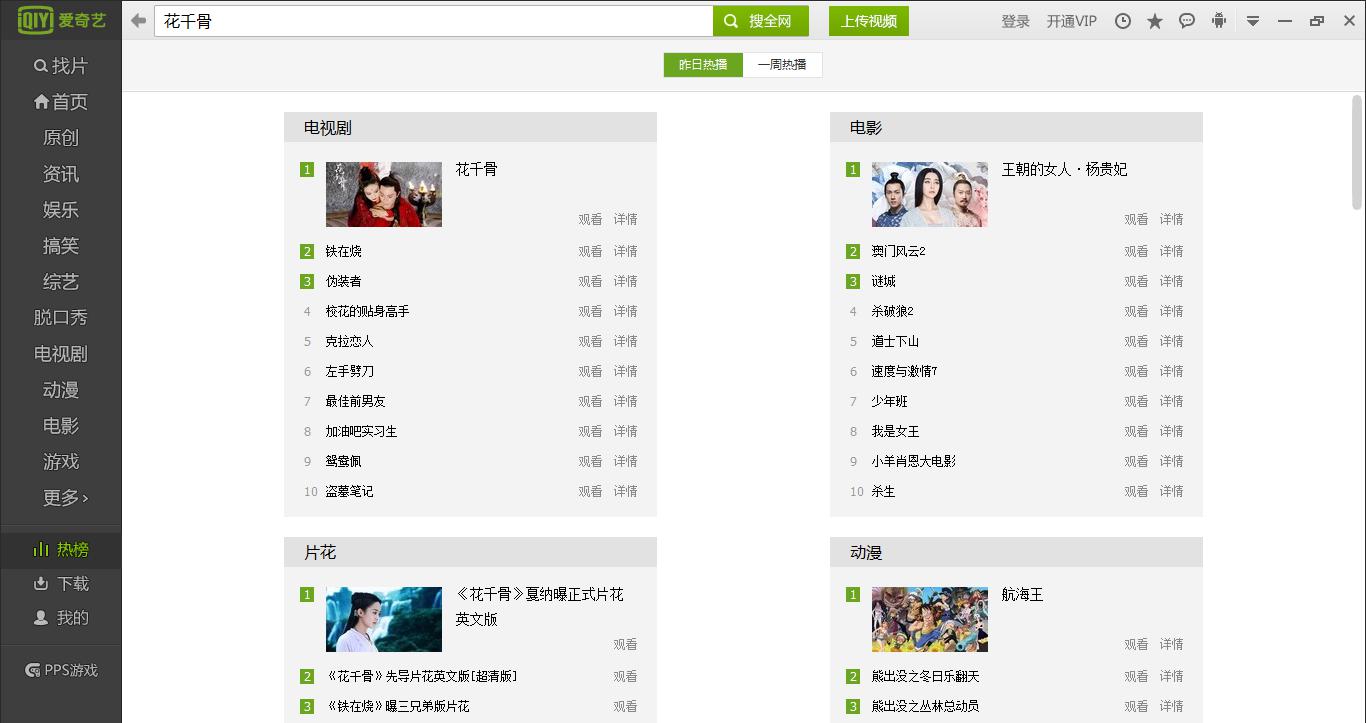Open the 花千骨 TV drama thumbnail
1366x723 pixels.
pos(384,194)
